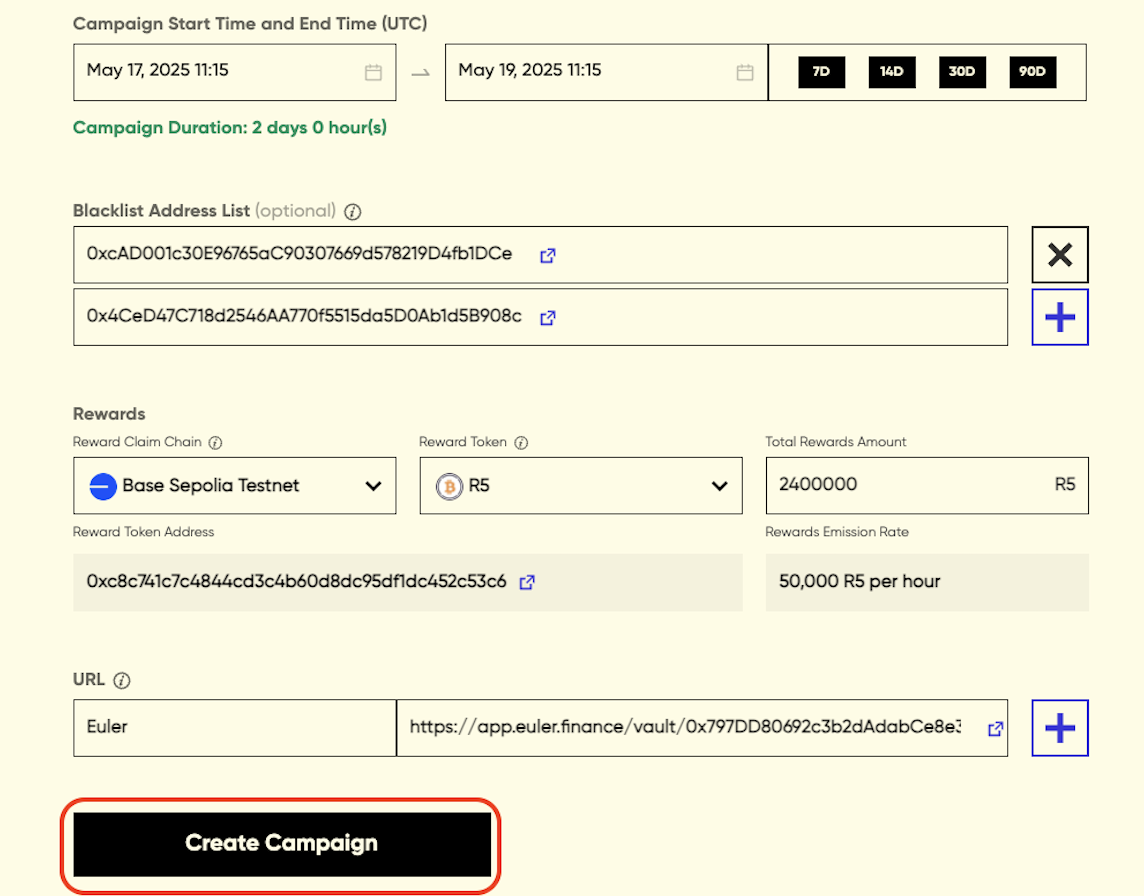This screenshot has height=896, width=1144.
Task: Click info icon beside Reward Claim Chain
Action: [x=215, y=443]
